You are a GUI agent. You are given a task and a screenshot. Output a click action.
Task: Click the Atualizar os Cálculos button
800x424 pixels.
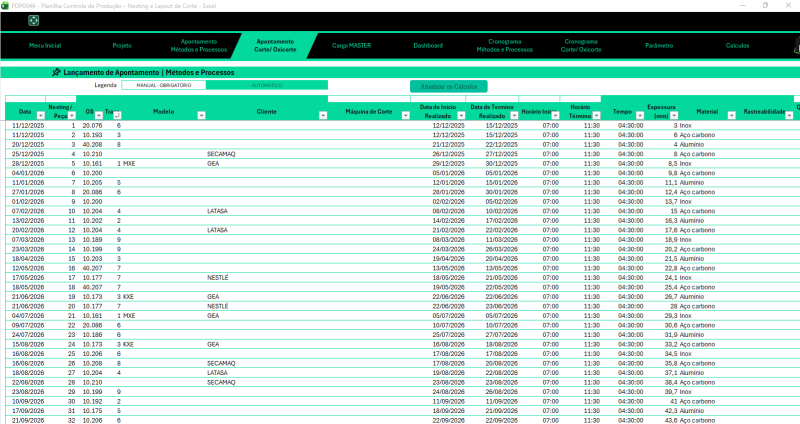[449, 86]
